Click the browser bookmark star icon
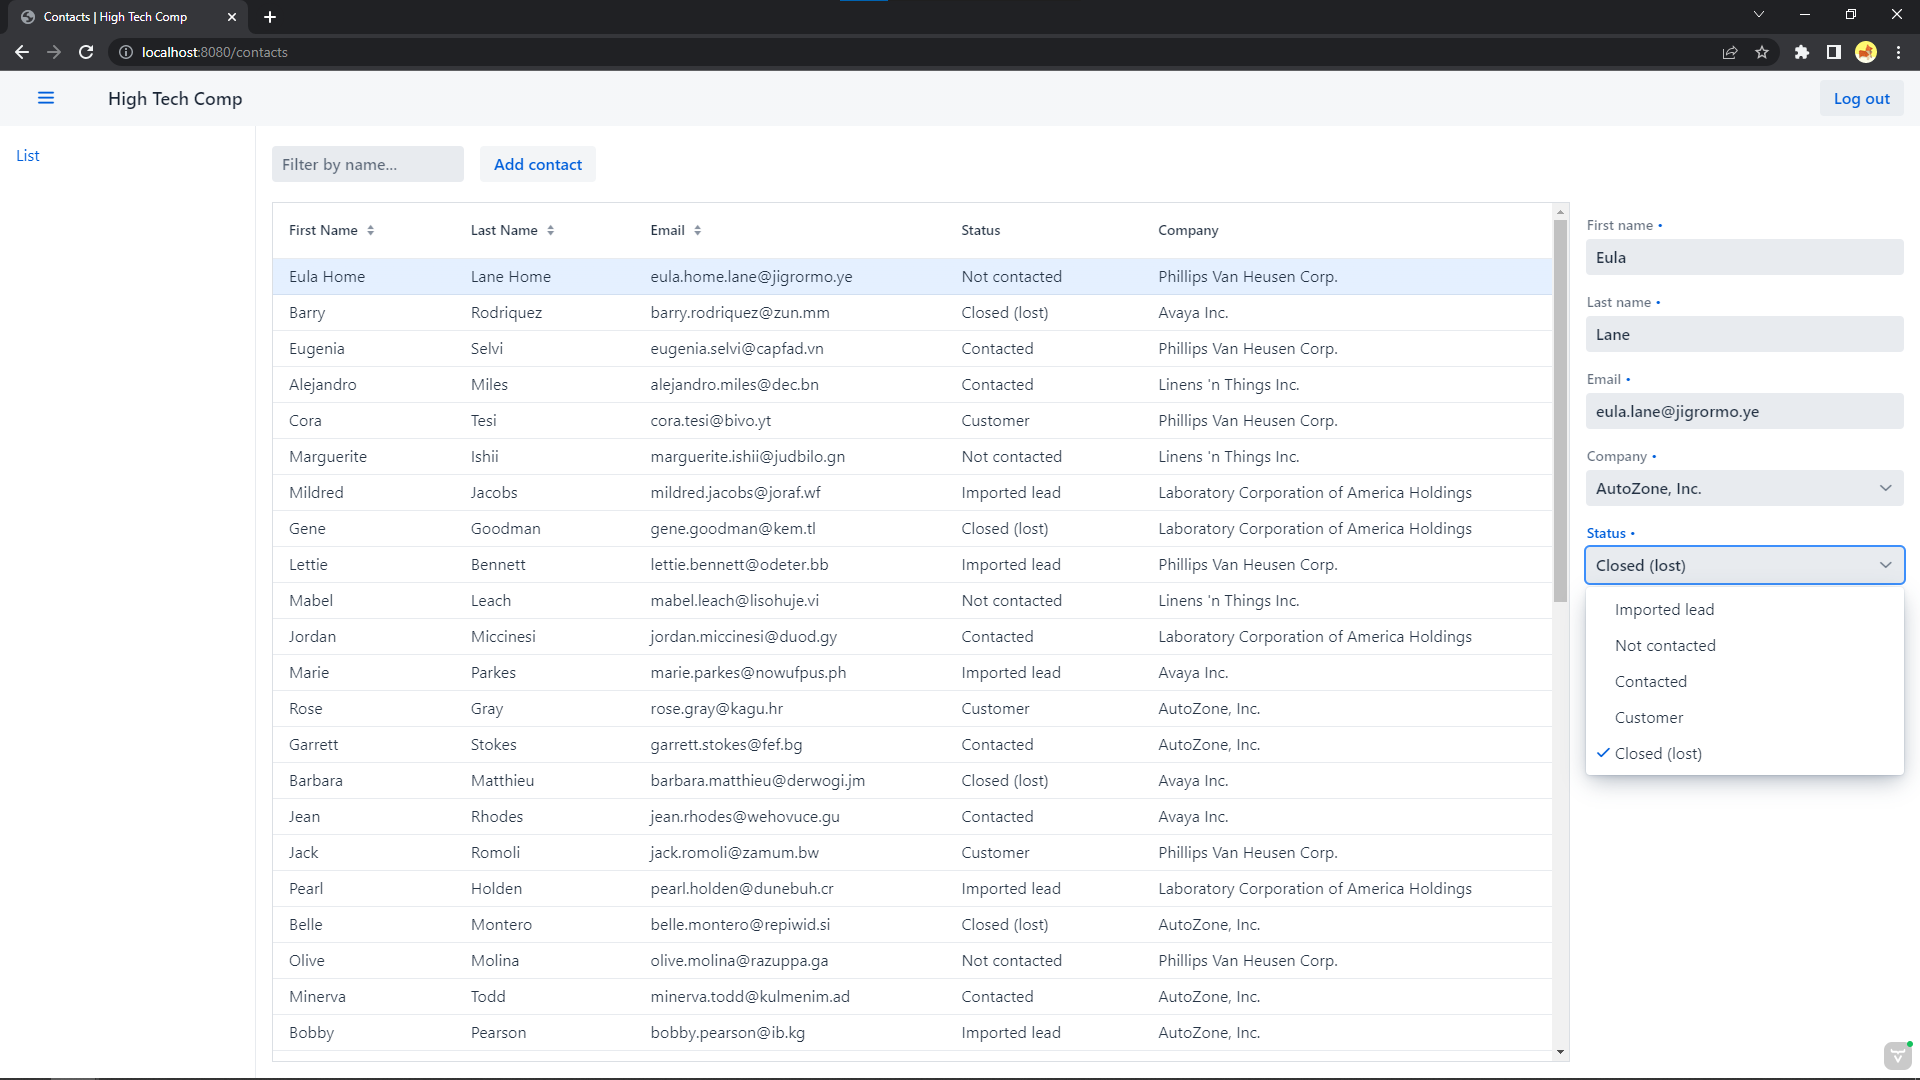 tap(1763, 52)
